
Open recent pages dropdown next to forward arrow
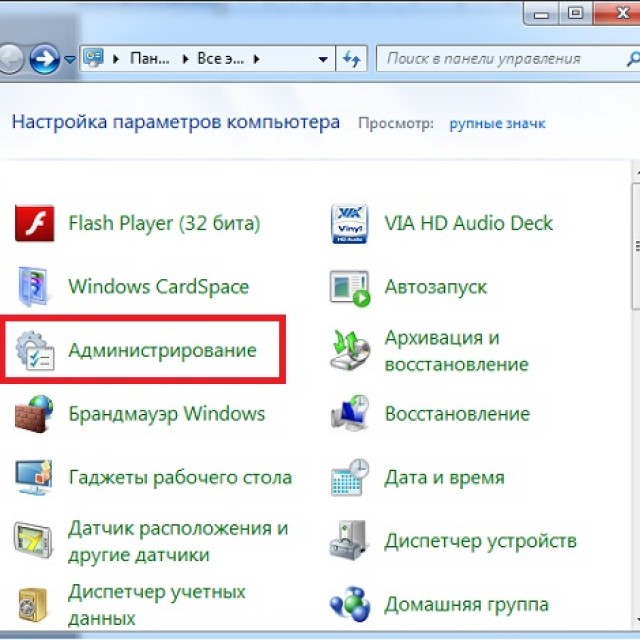click(x=70, y=60)
